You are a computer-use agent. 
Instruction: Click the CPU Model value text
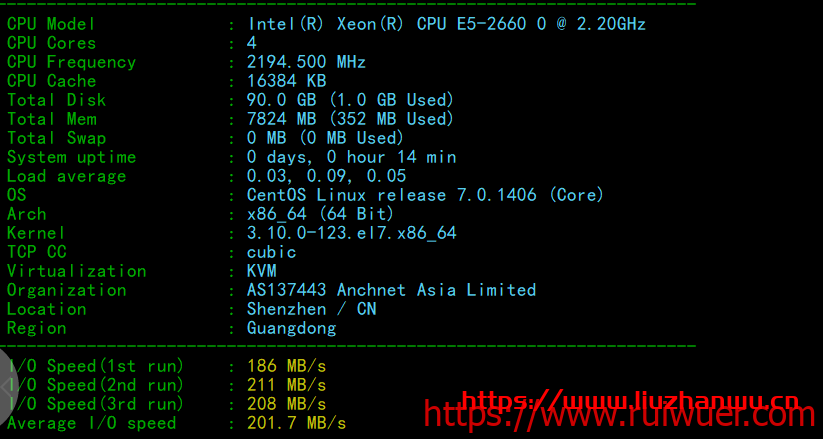446,24
